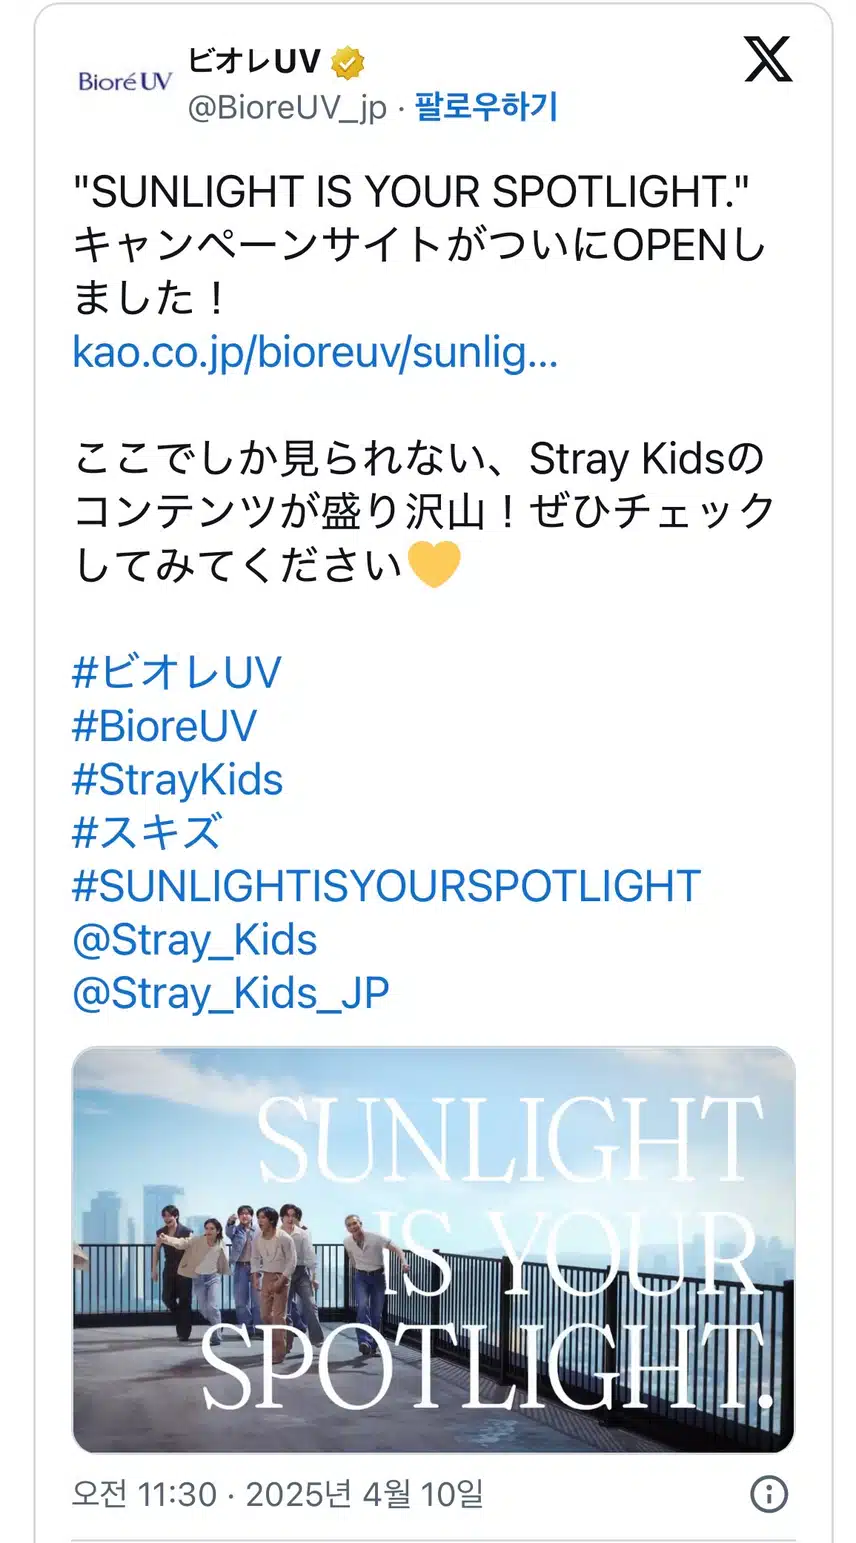The image size is (856, 1543).
Task: Tap the Bioré UV profile avatar
Action: click(x=125, y=81)
